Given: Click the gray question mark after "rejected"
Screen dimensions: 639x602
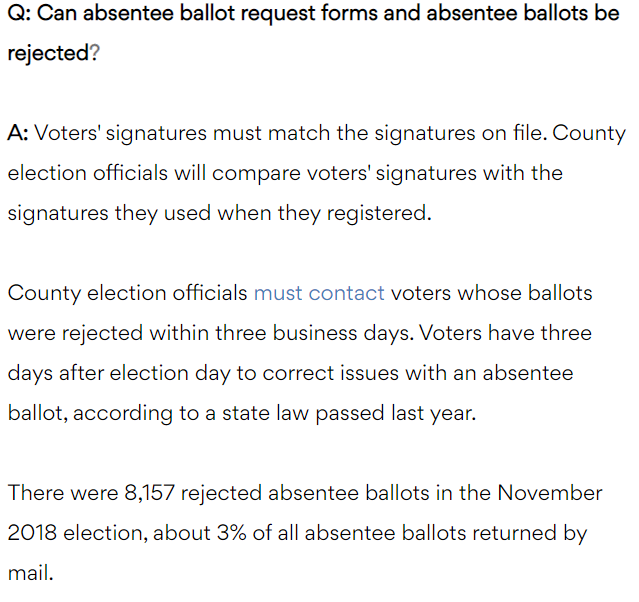Looking at the screenshot, I should click(x=95, y=53).
